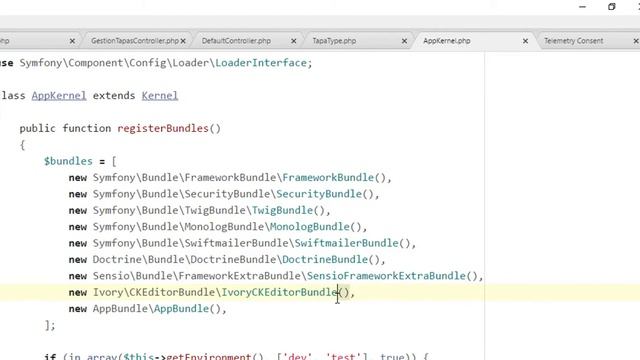
Task: Click the Kernel parent class name
Action: [160, 96]
